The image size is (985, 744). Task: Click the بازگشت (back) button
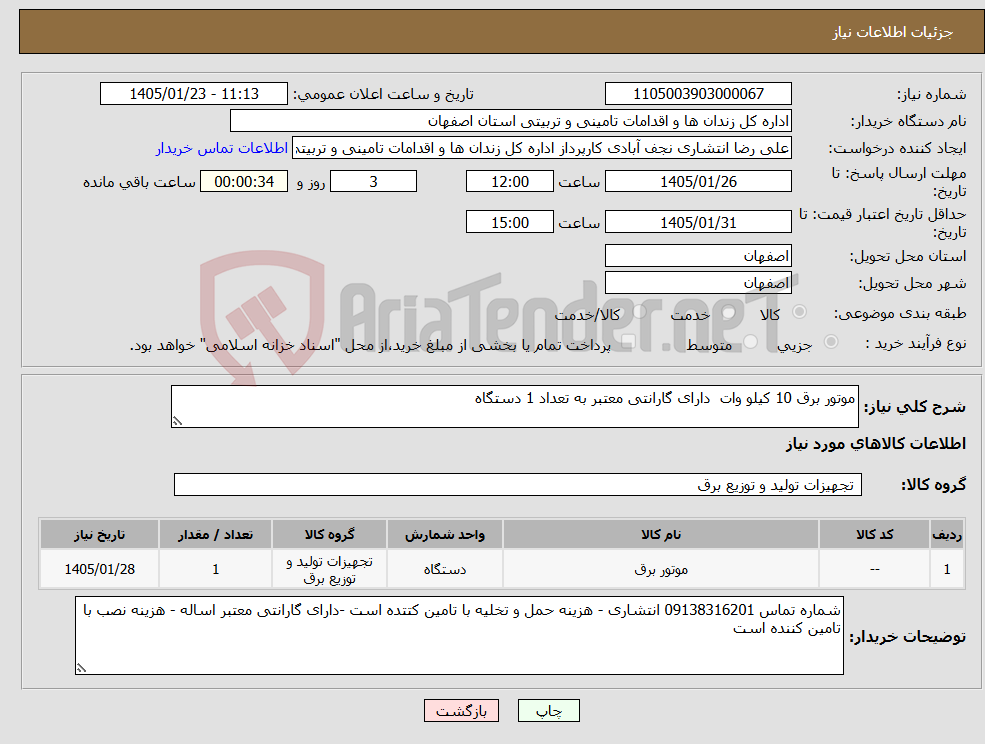click(x=461, y=711)
